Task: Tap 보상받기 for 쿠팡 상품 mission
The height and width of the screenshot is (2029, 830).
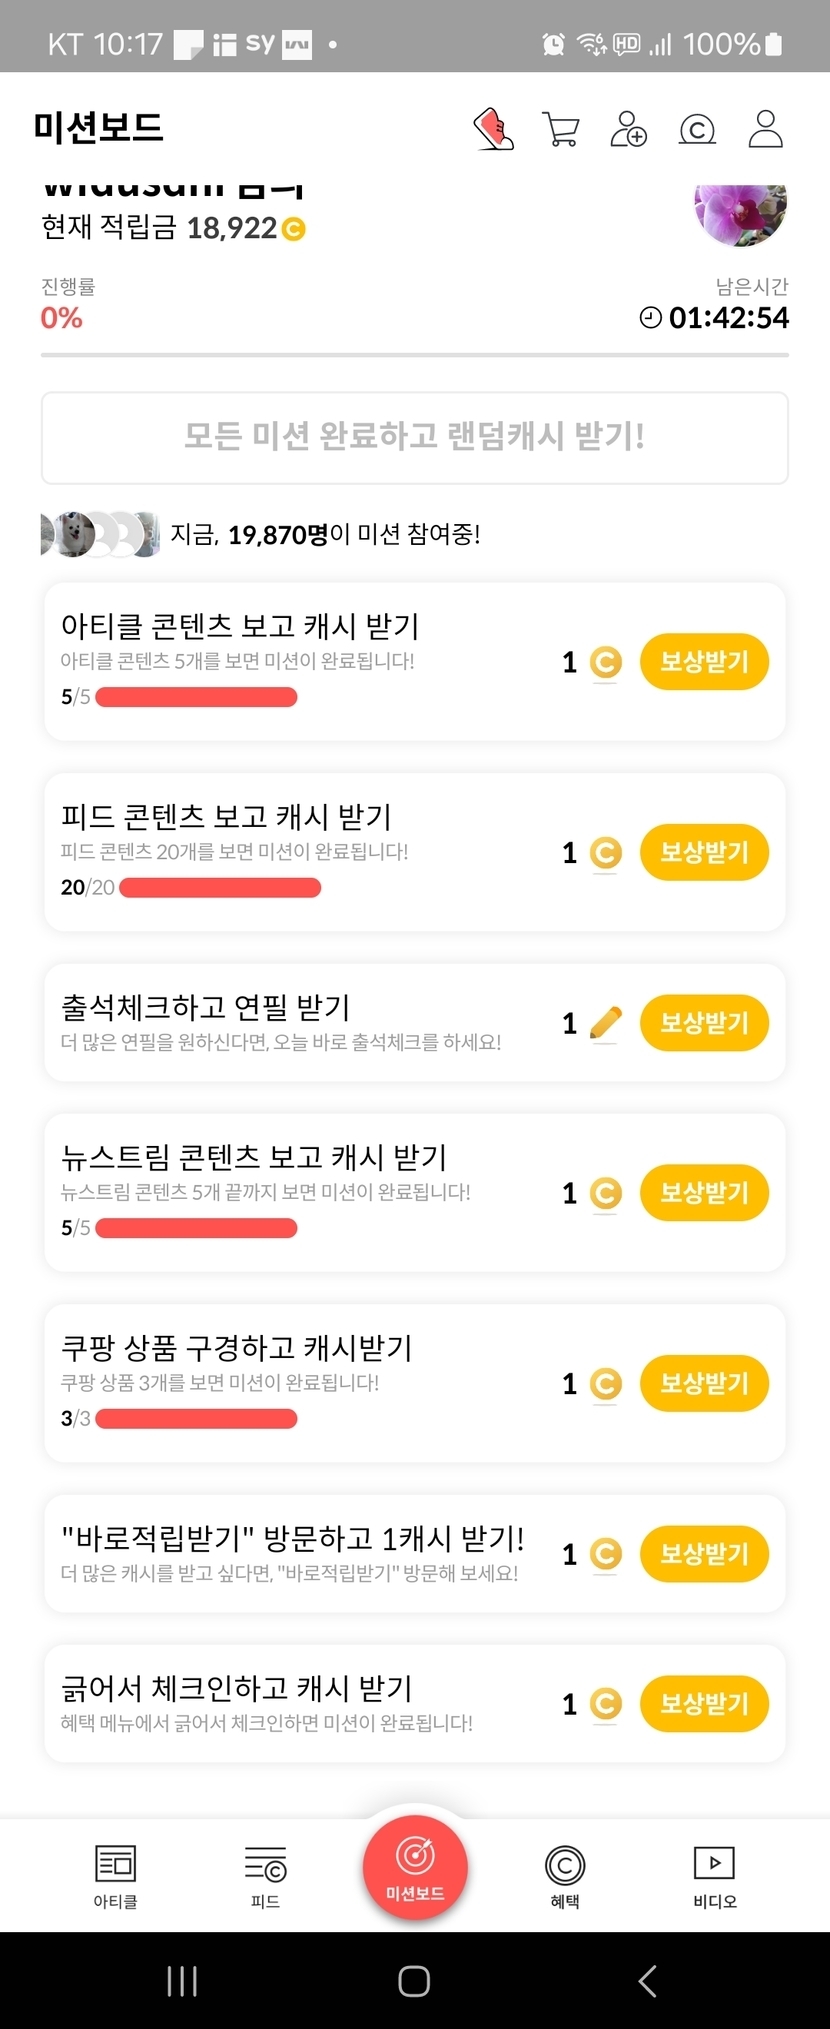Action: coord(704,1383)
